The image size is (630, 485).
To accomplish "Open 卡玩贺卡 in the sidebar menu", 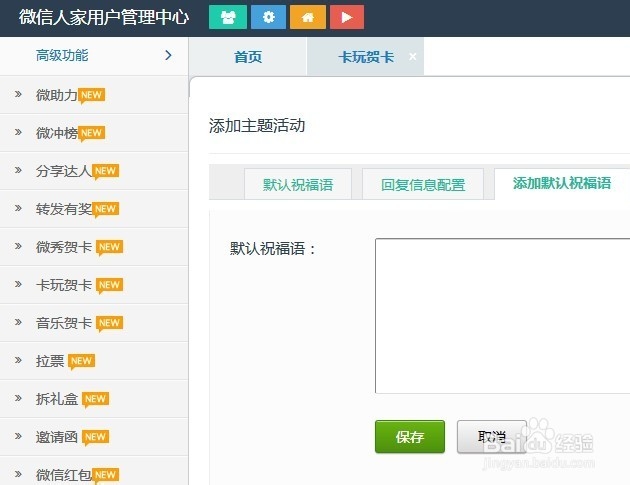I will pos(63,285).
